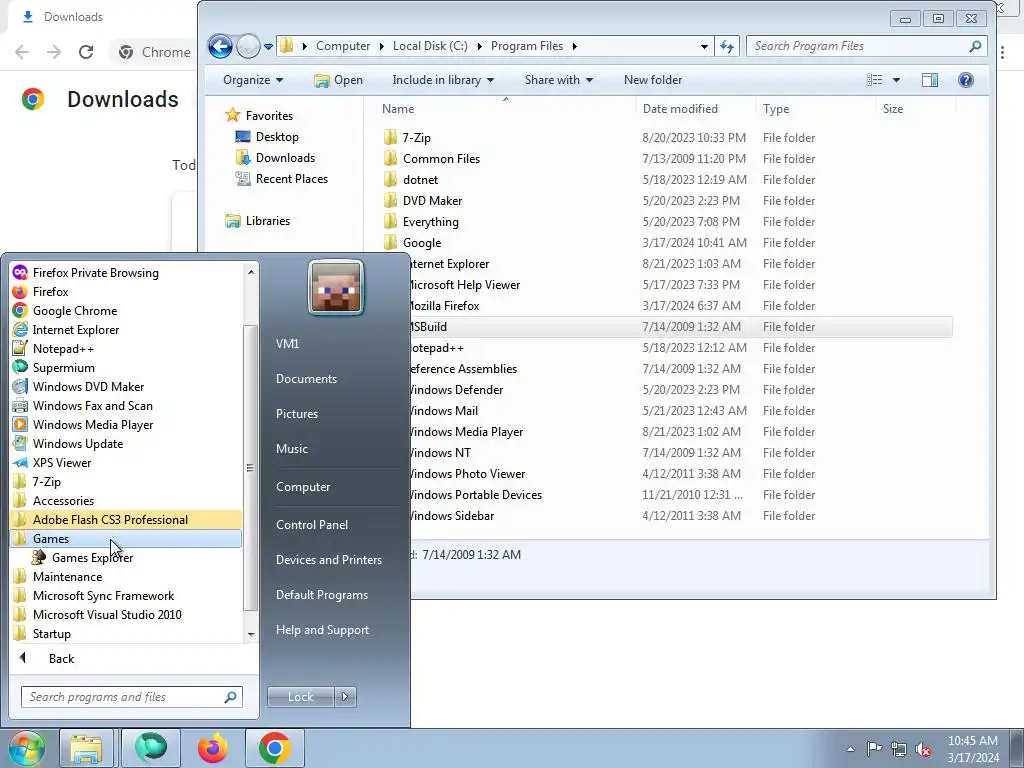Open Music from the Start menu
The image size is (1024, 768).
click(292, 449)
